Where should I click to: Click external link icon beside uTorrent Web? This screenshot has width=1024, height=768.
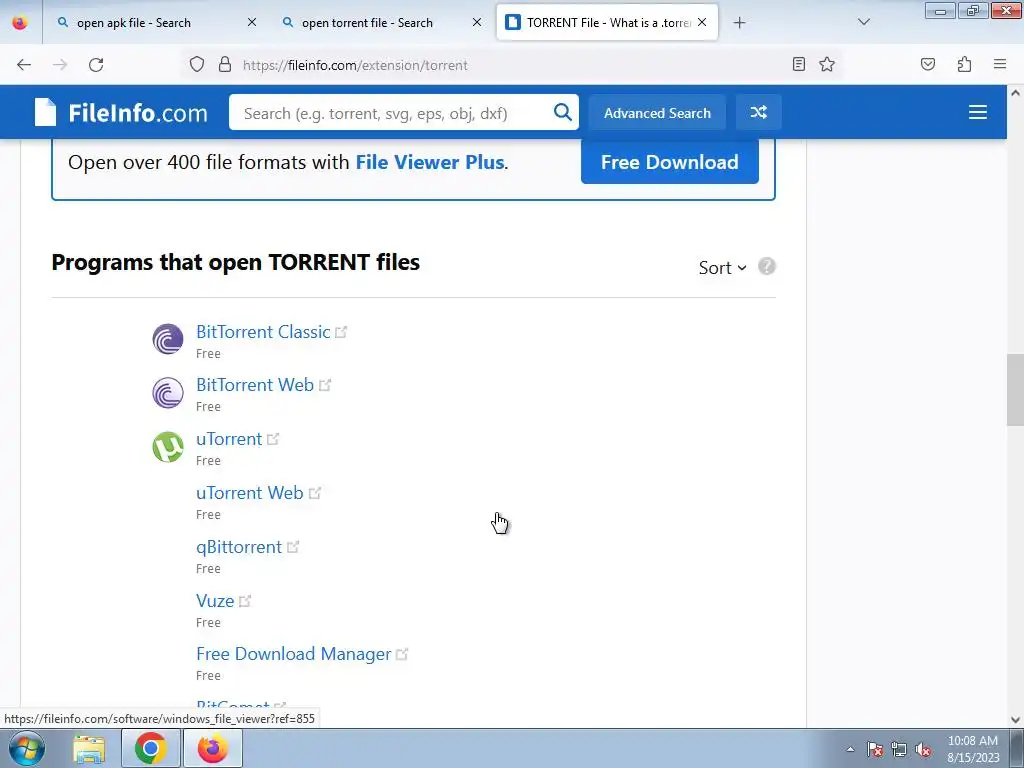(315, 492)
